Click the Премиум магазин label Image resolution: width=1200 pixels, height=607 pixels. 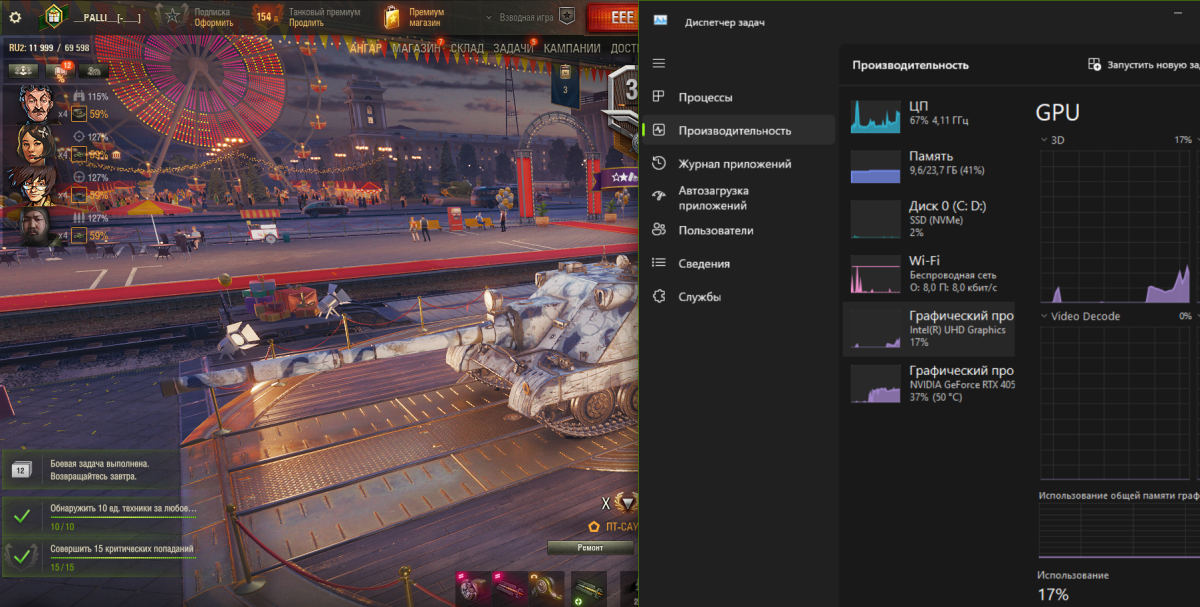[x=426, y=17]
